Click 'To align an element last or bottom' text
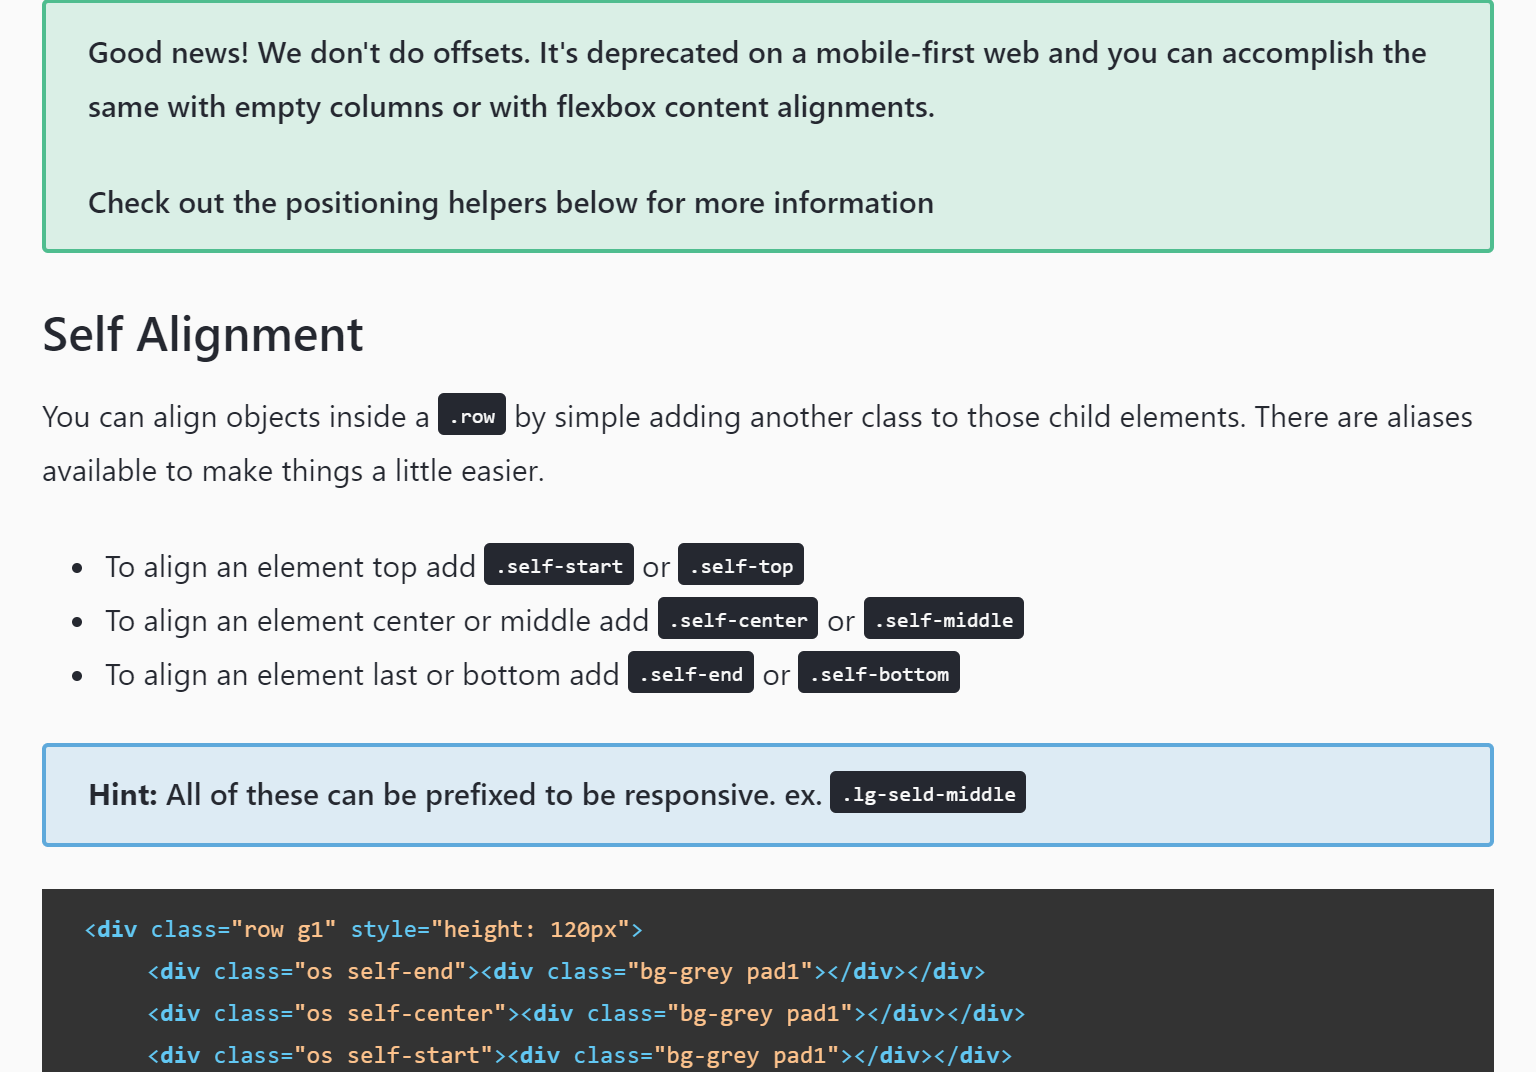Viewport: 1536px width, 1072px height. 362,675
